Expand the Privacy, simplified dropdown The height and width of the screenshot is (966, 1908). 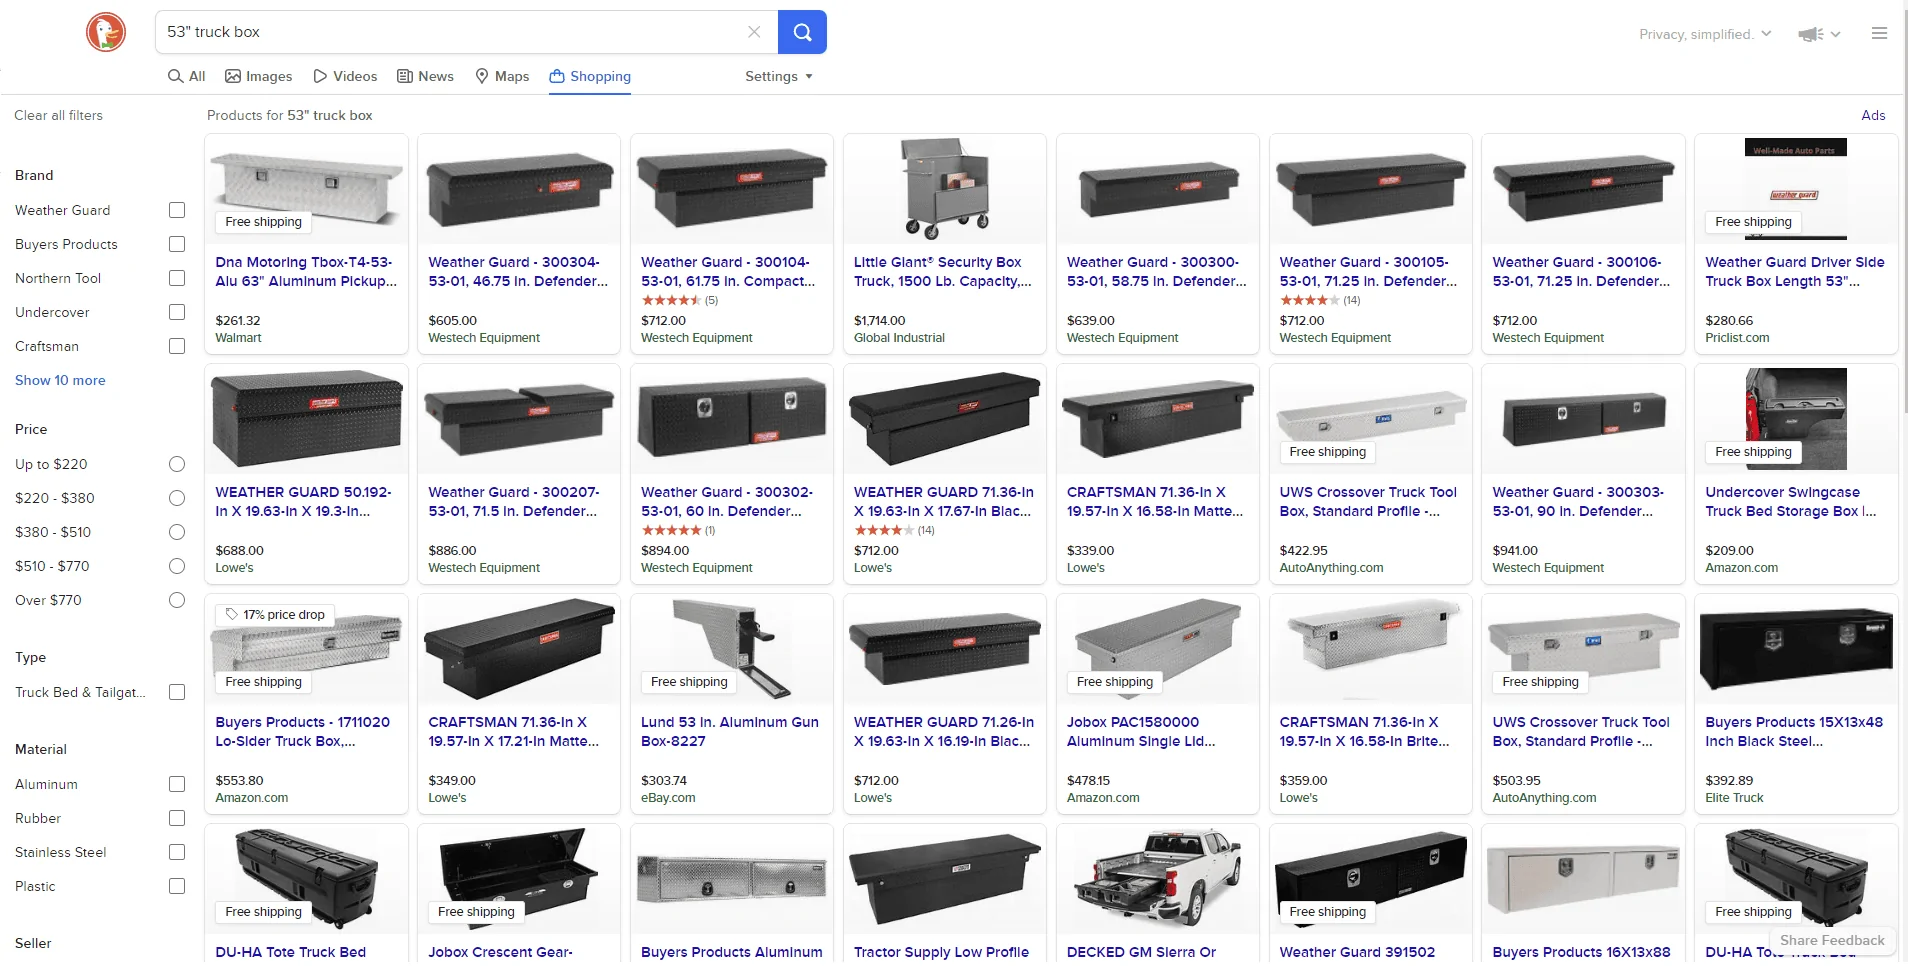(1705, 34)
